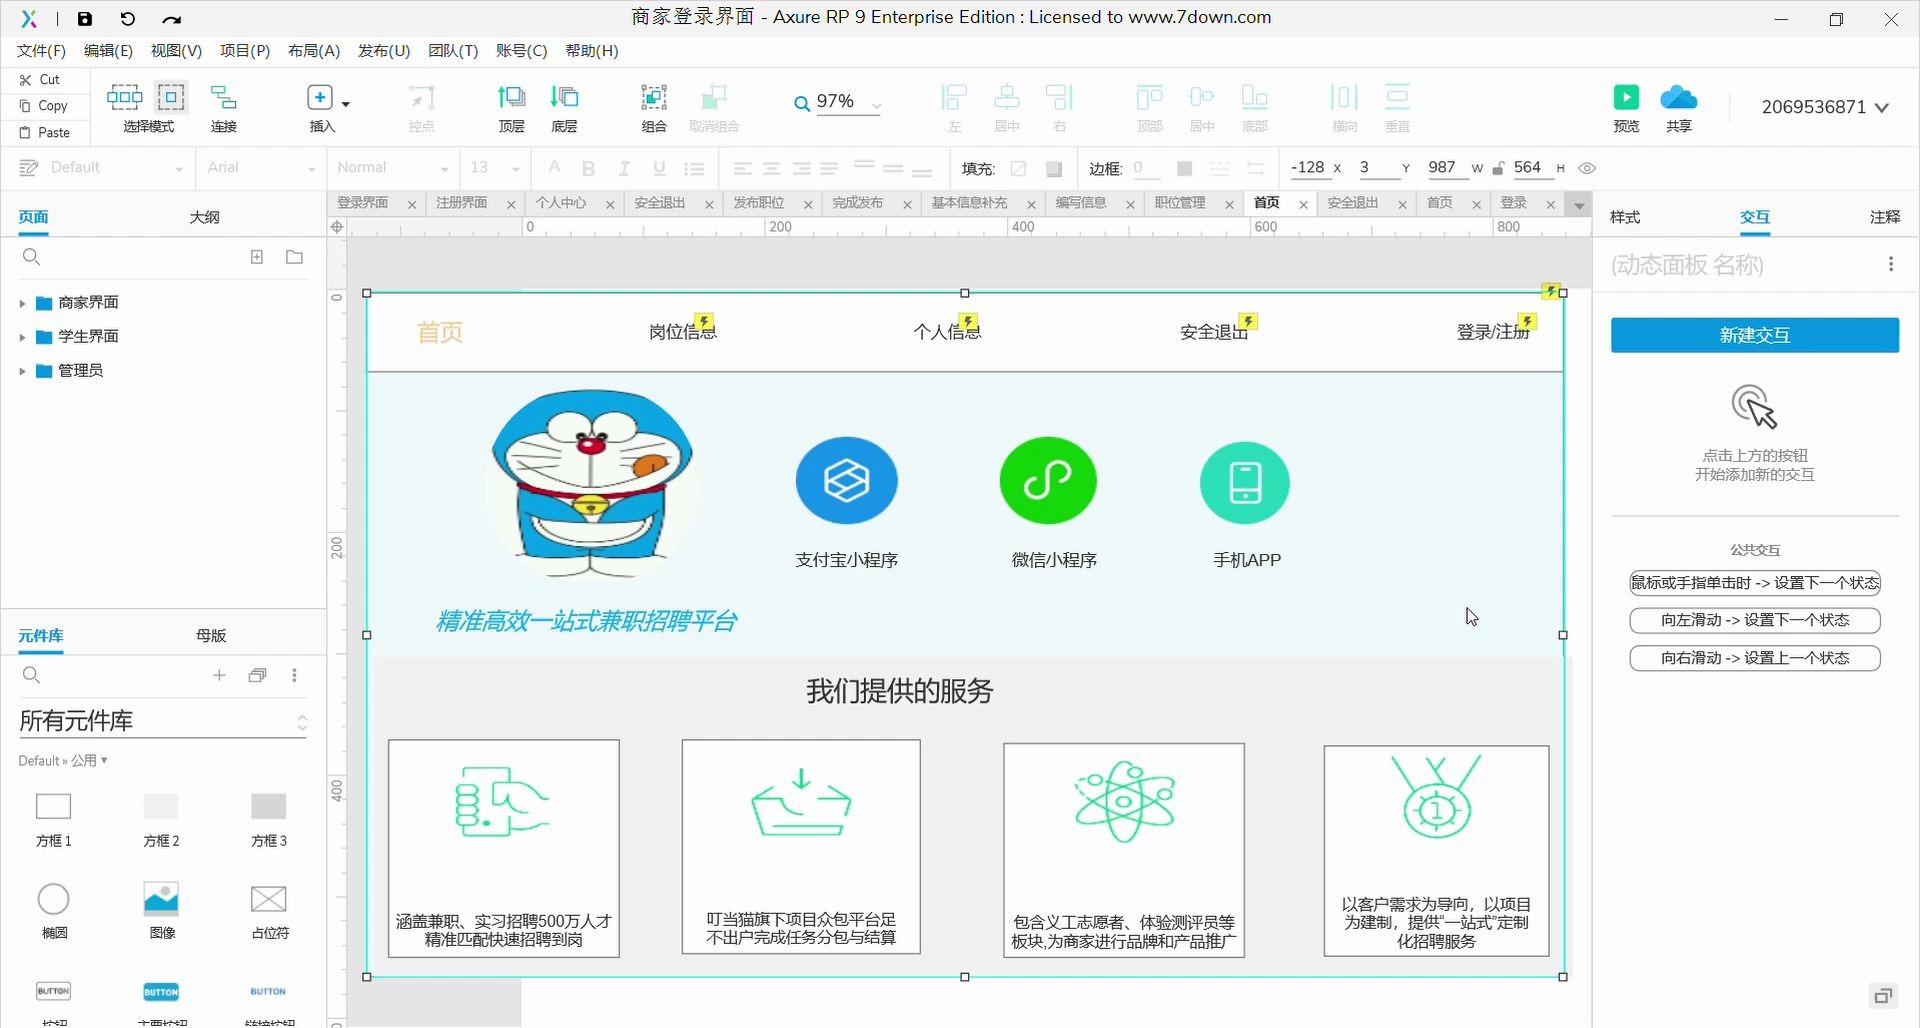The width and height of the screenshot is (1920, 1028).
Task: Select the 占位符 placeholder widget
Action: click(x=269, y=910)
